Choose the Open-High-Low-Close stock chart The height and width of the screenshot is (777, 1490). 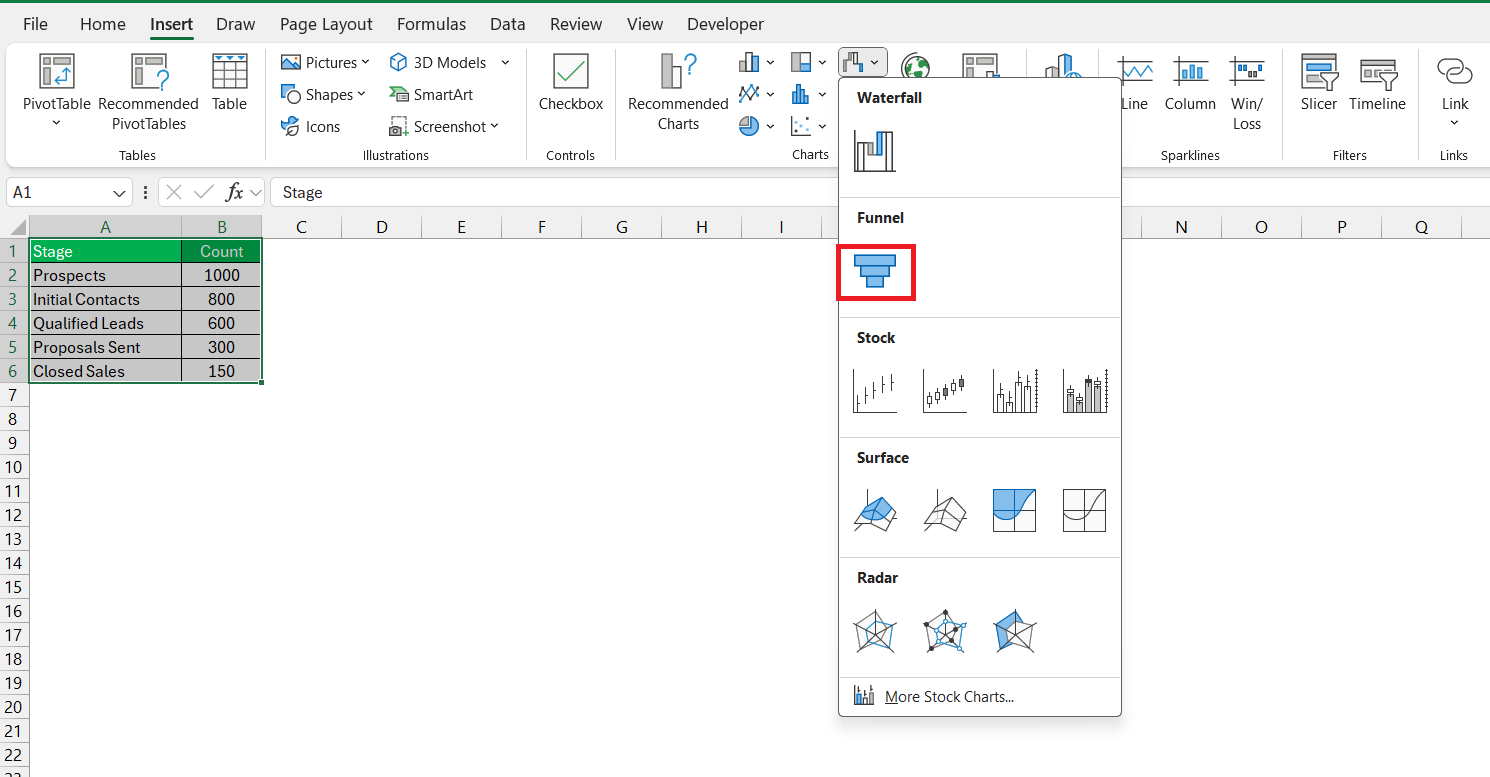[x=945, y=391]
